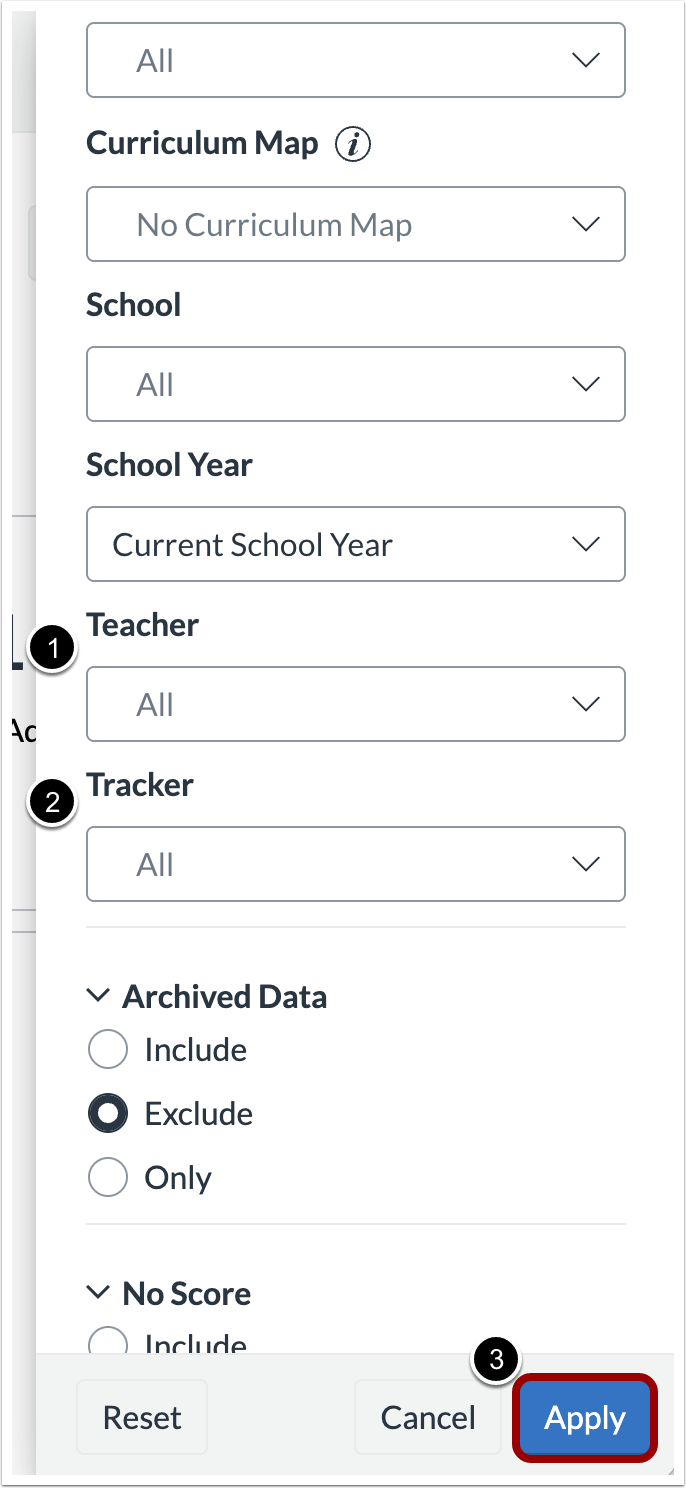Screen dimensions: 686x1488
Task: Select the Exclude option under Archived Data
Action: pyautogui.click(x=108, y=1113)
